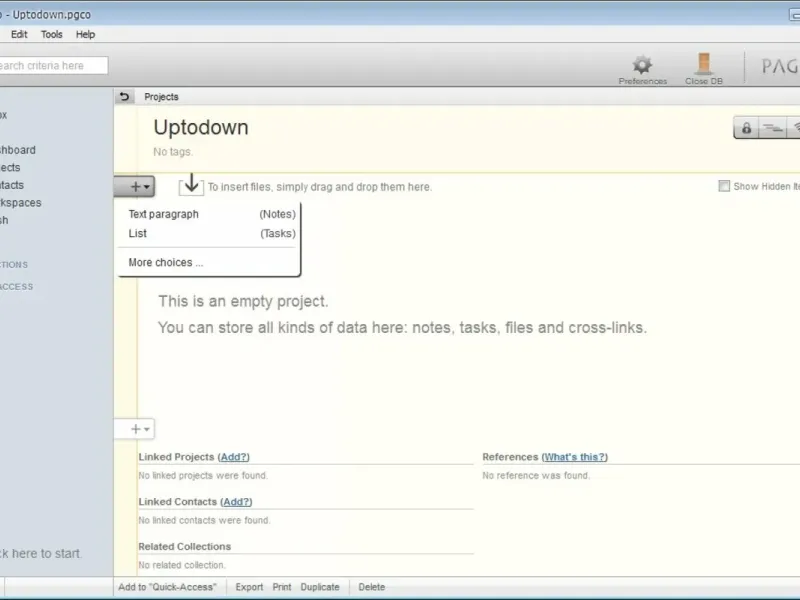Screen dimensions: 800x600
Task: Focus the search criteria input field
Action: pos(53,66)
